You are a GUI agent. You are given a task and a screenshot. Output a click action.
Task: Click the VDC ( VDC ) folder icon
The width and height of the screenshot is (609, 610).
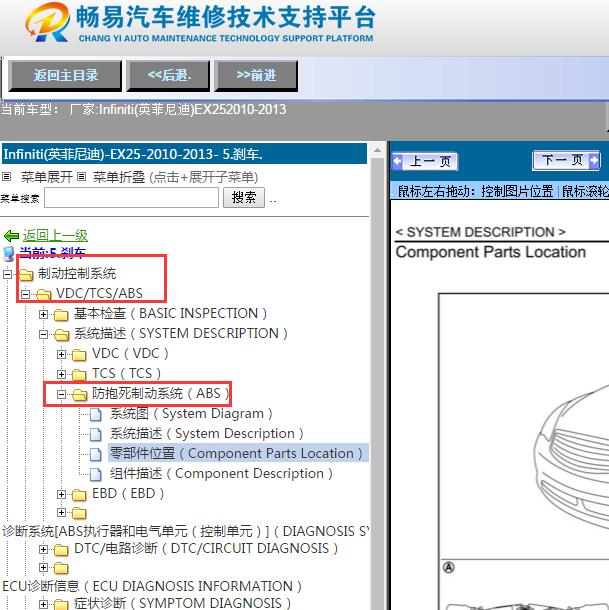click(x=79, y=354)
